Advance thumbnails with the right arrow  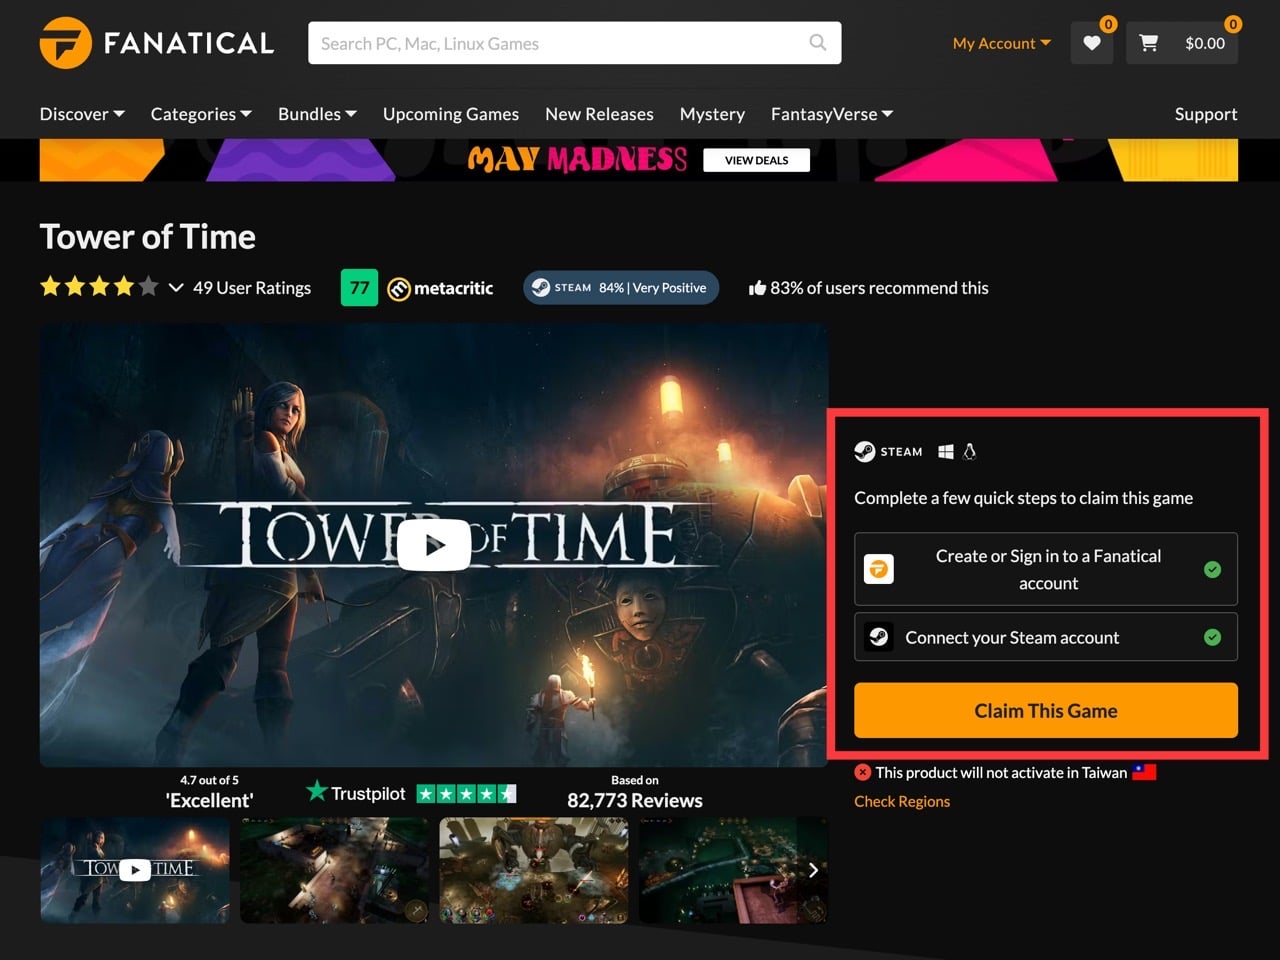(814, 870)
